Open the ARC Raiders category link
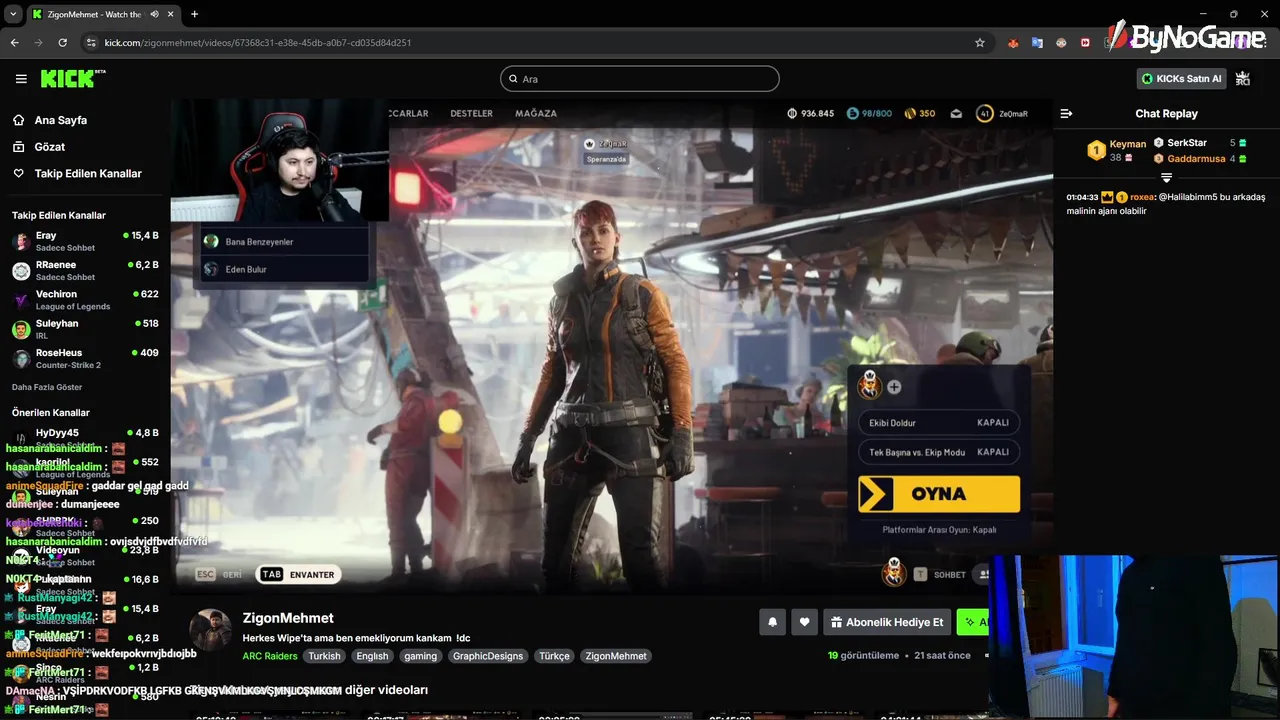Image resolution: width=1280 pixels, height=720 pixels. point(270,656)
